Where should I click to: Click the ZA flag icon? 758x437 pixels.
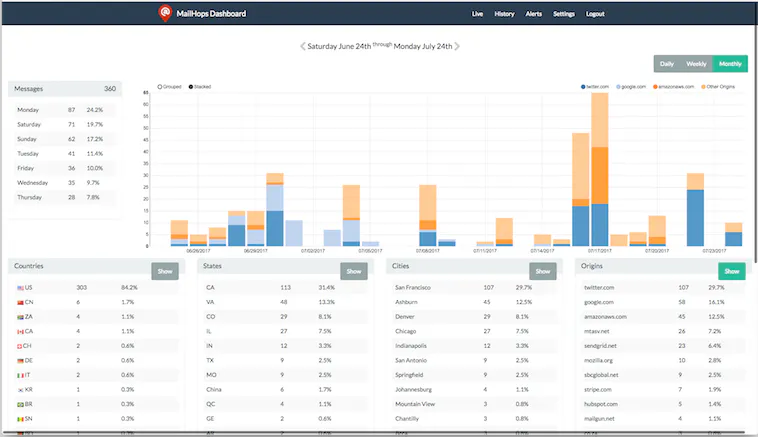(x=20, y=317)
